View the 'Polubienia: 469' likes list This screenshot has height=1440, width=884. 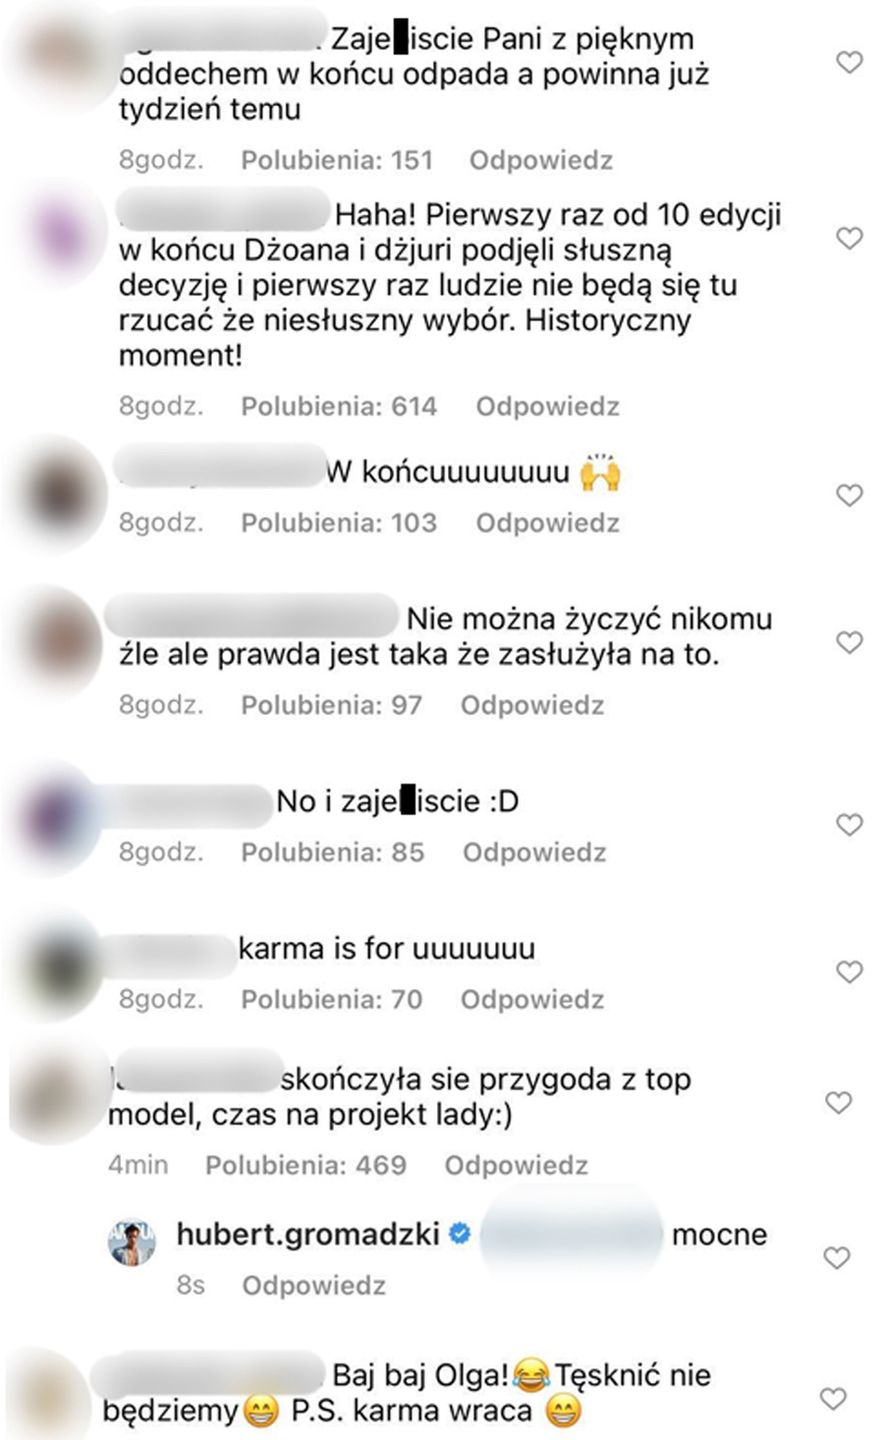pos(306,1165)
